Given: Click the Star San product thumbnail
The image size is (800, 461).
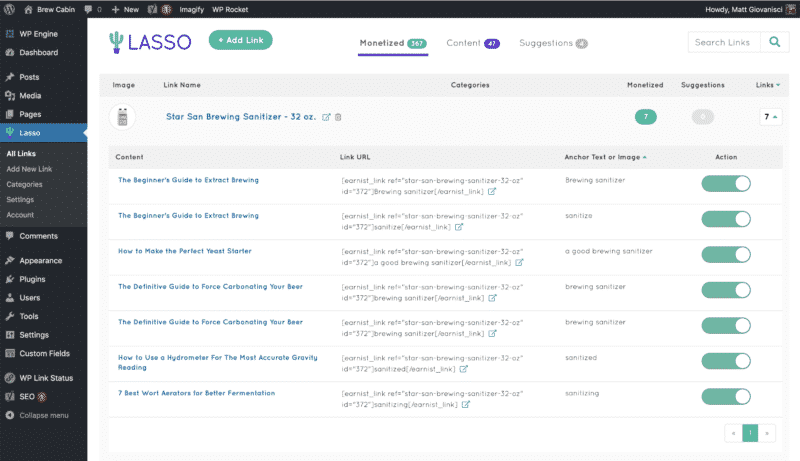Looking at the screenshot, I should pos(122,117).
